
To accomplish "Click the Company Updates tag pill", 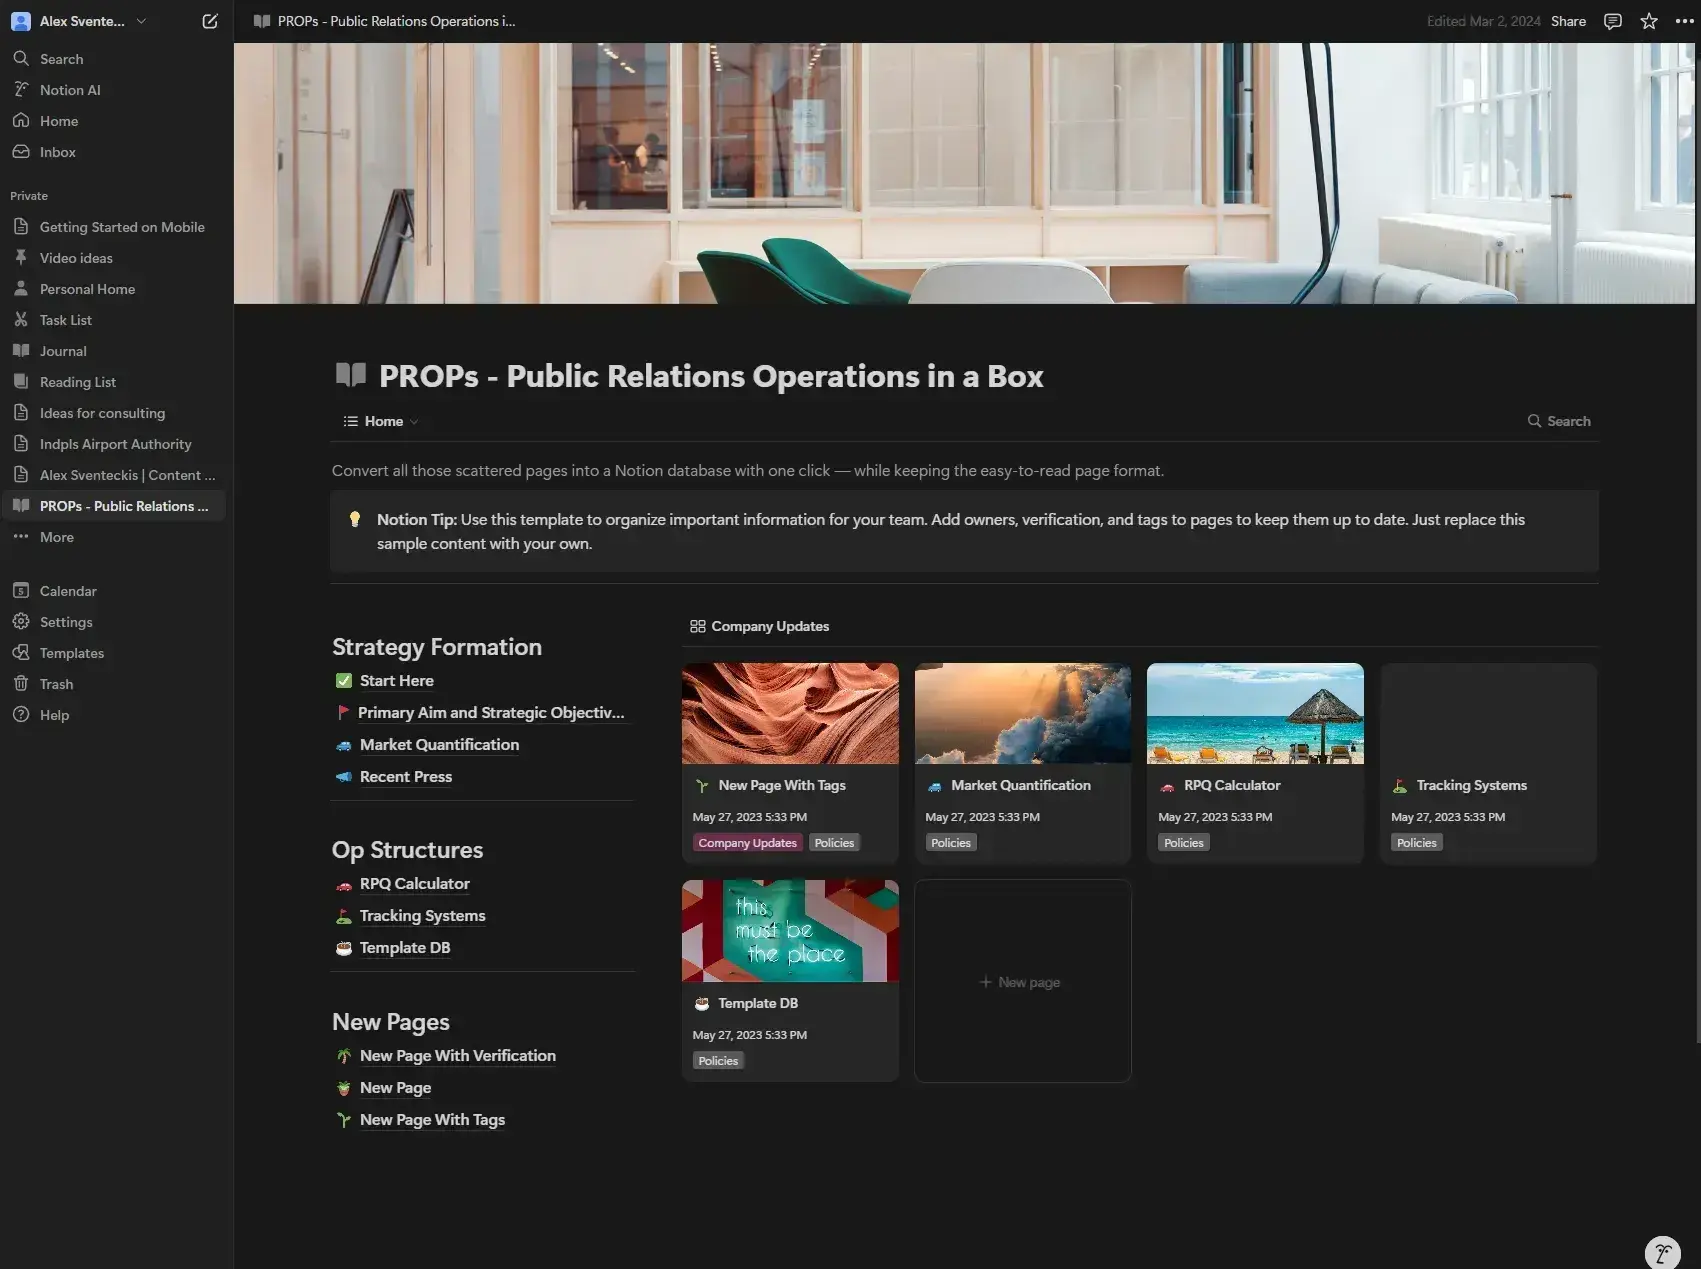I will [746, 842].
